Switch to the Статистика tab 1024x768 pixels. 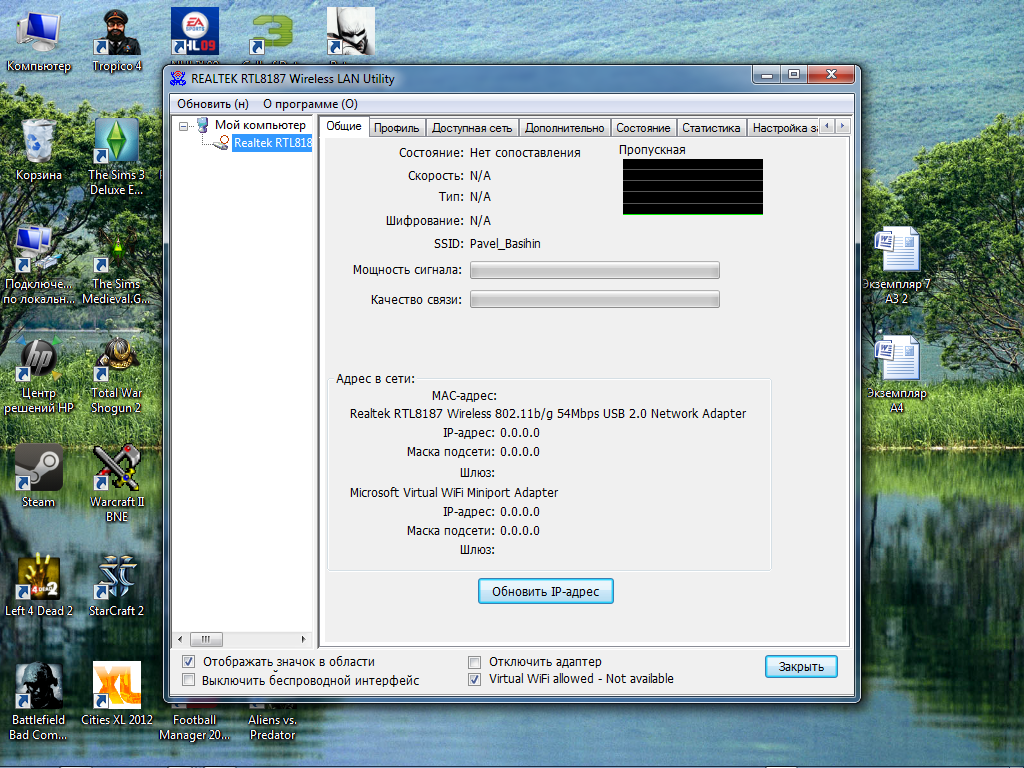click(x=711, y=128)
